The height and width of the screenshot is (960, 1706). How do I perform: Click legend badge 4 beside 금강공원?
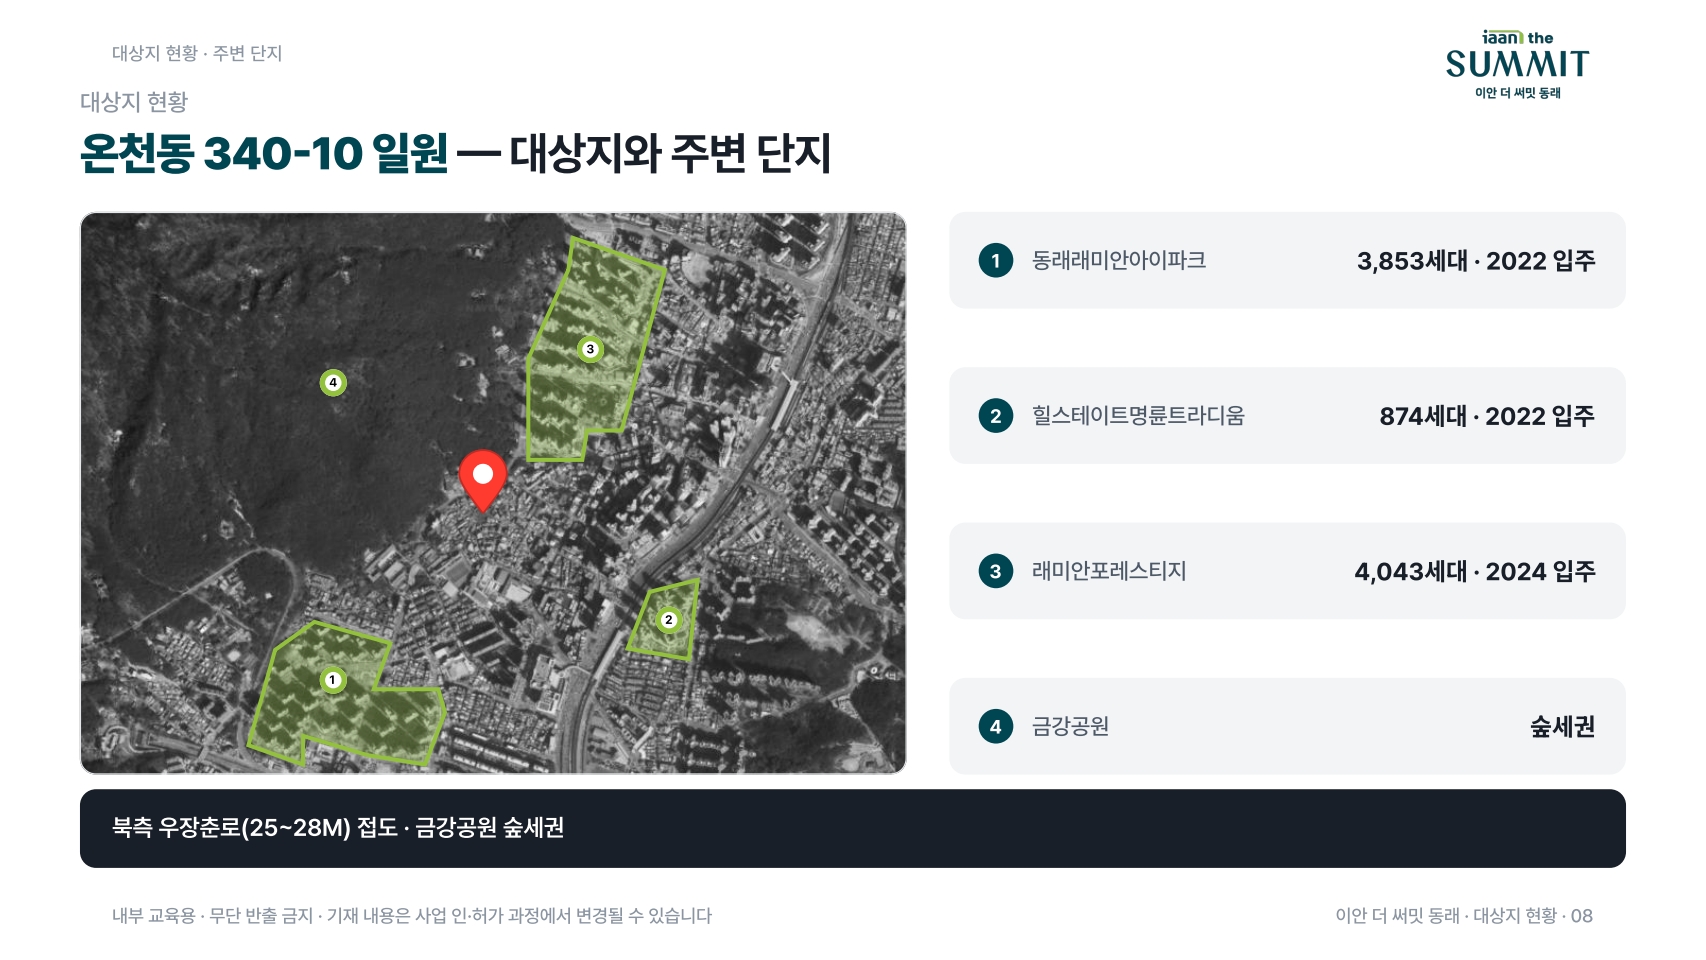tap(995, 727)
